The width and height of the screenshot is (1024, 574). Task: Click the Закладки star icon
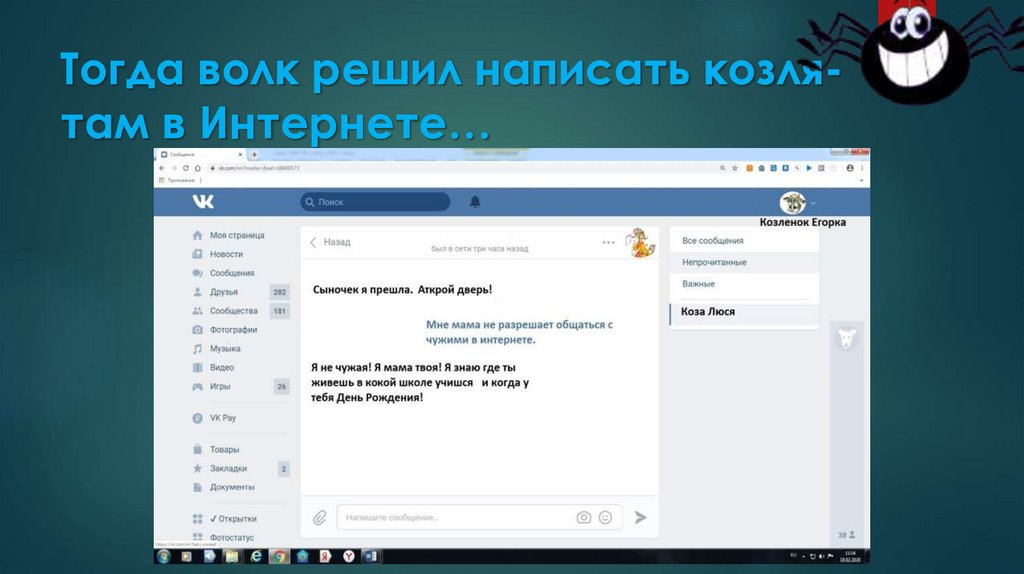point(197,468)
